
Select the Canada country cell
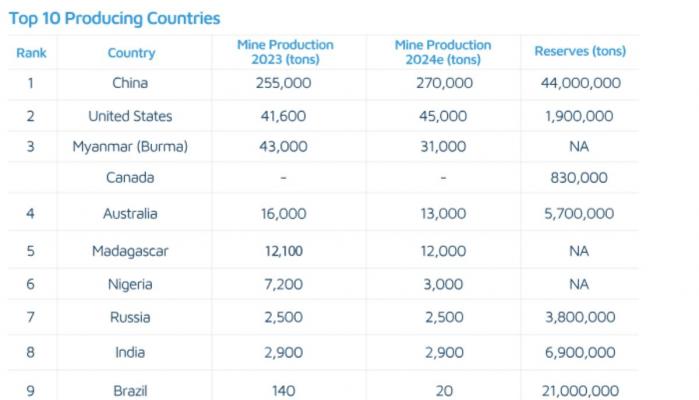point(130,178)
